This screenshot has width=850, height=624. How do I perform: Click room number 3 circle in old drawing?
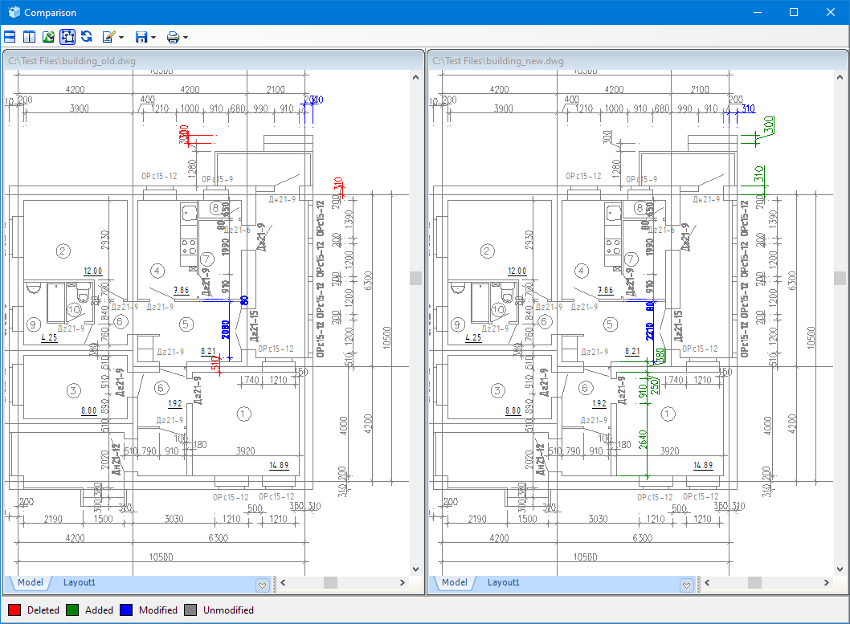click(x=73, y=390)
